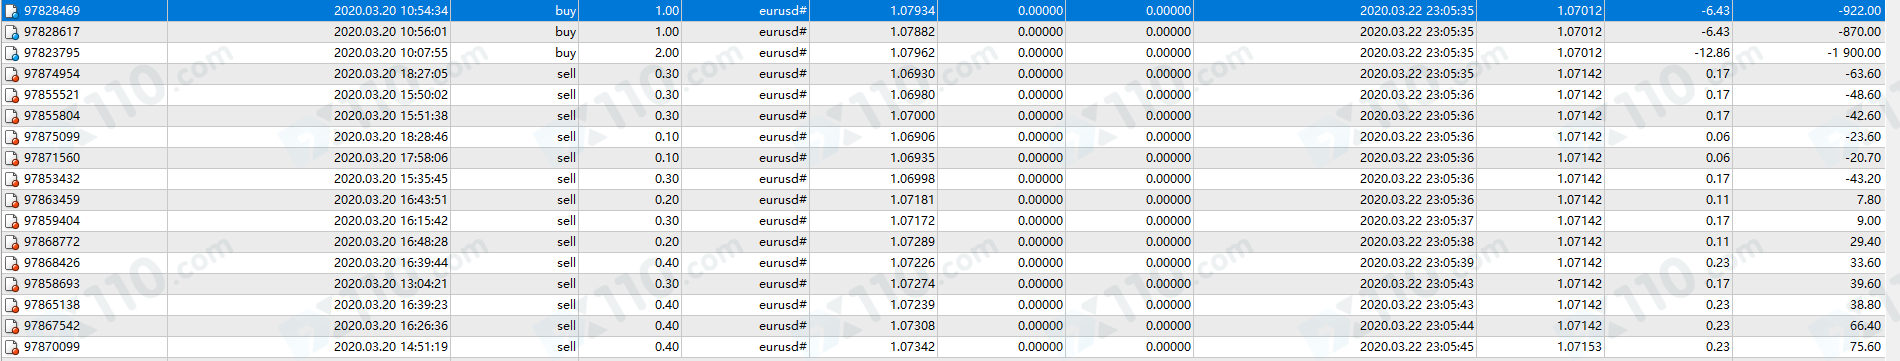Click the profit value -1 900.00

coord(1854,53)
